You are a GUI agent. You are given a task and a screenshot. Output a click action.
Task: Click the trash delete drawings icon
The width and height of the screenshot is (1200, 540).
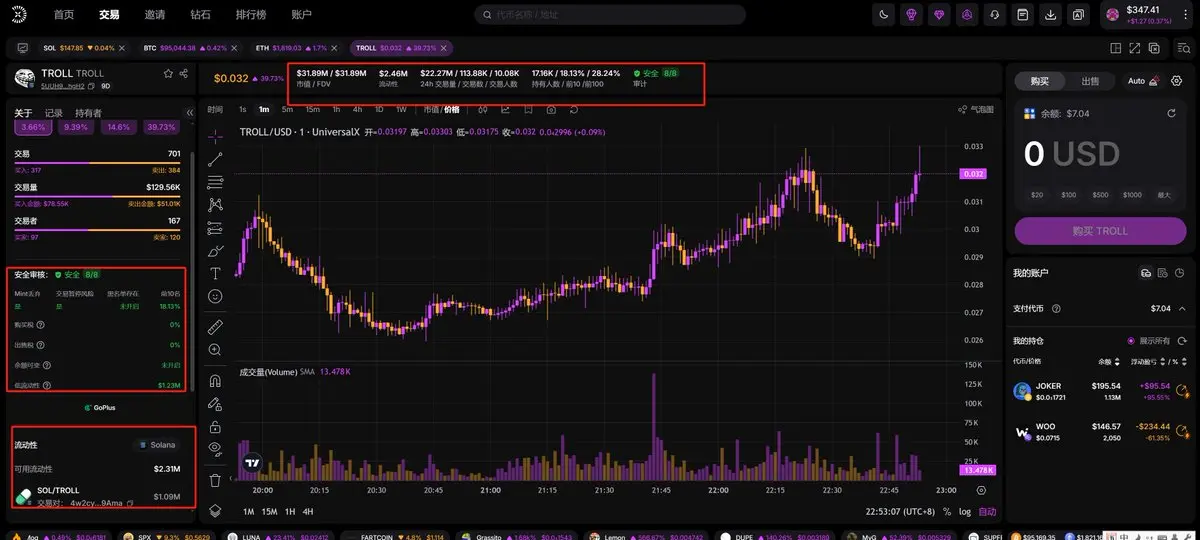(x=215, y=480)
